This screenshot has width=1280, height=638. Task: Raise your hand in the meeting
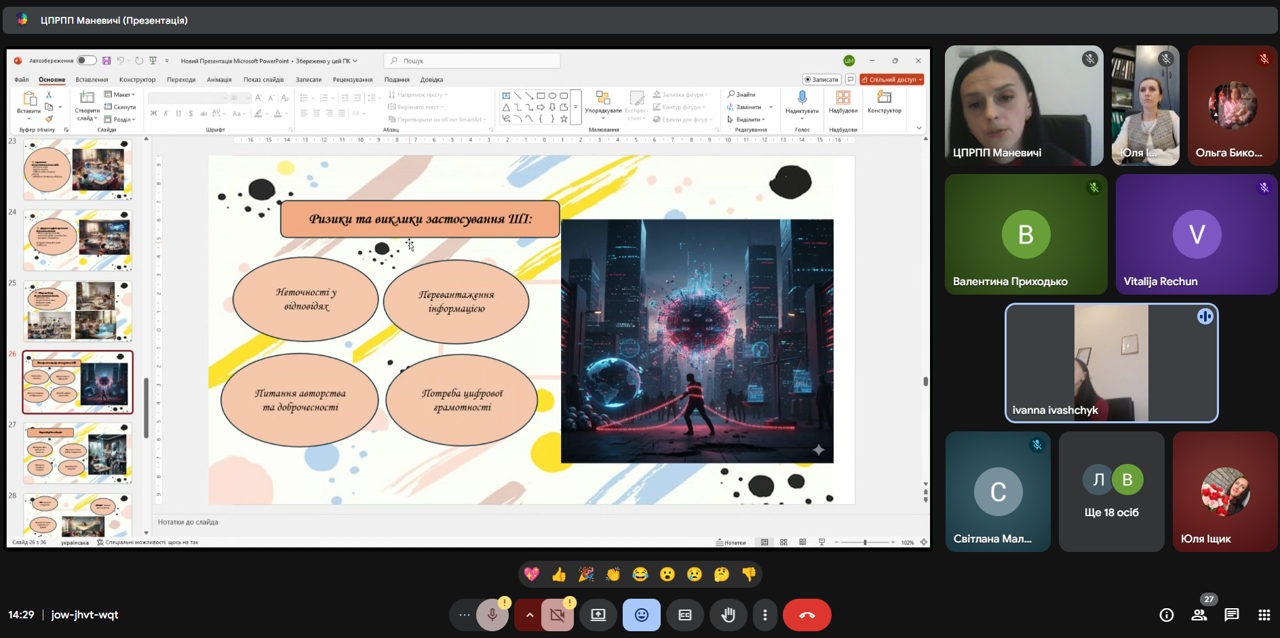click(728, 615)
